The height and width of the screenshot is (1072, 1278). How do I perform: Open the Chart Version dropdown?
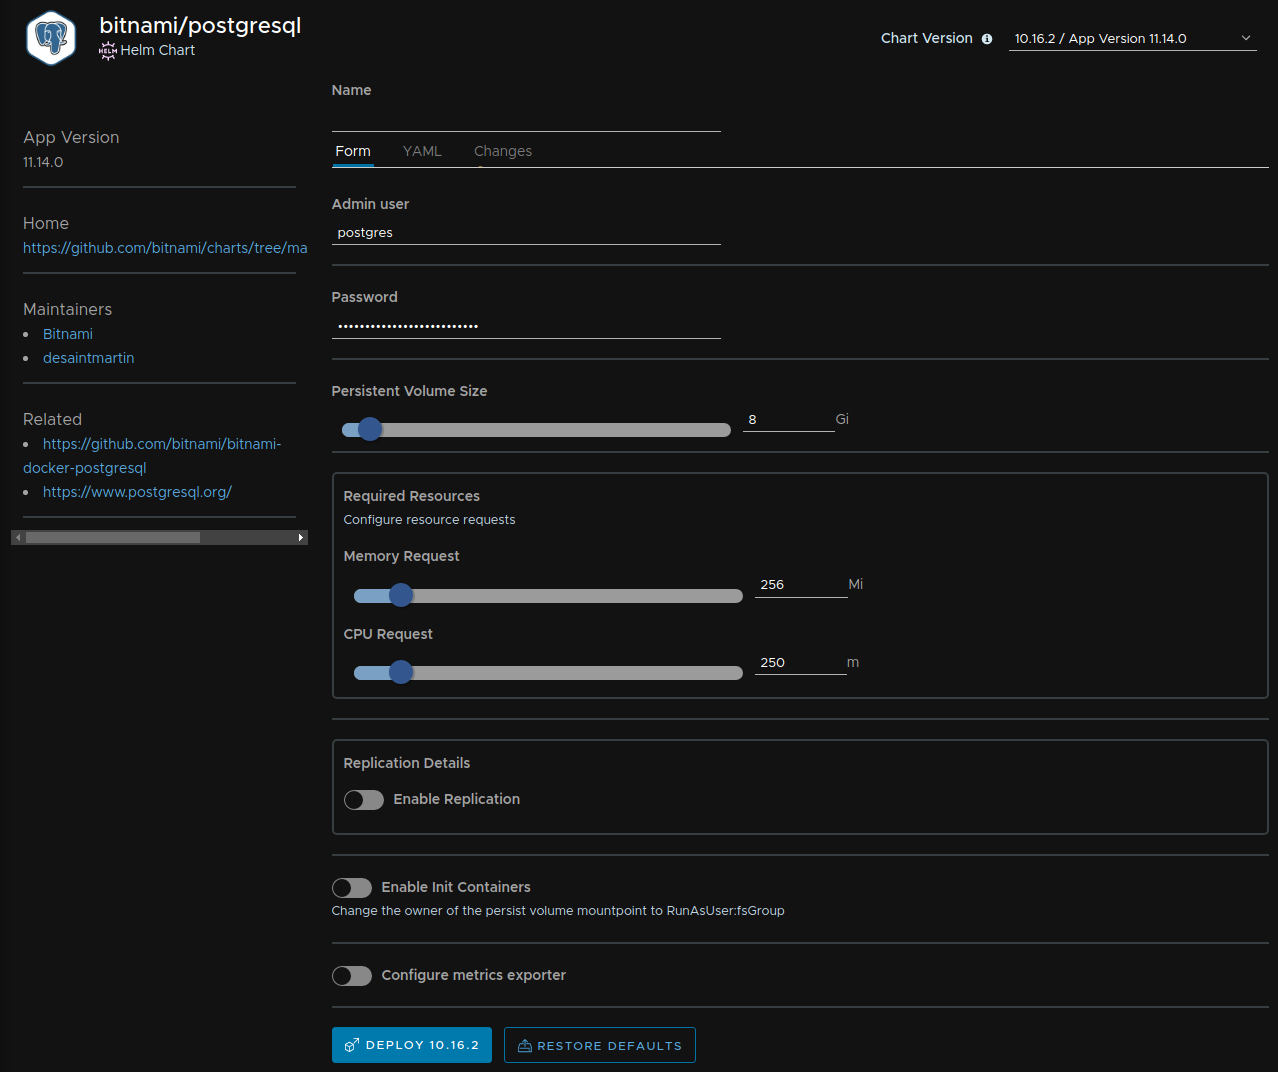pyautogui.click(x=1132, y=38)
